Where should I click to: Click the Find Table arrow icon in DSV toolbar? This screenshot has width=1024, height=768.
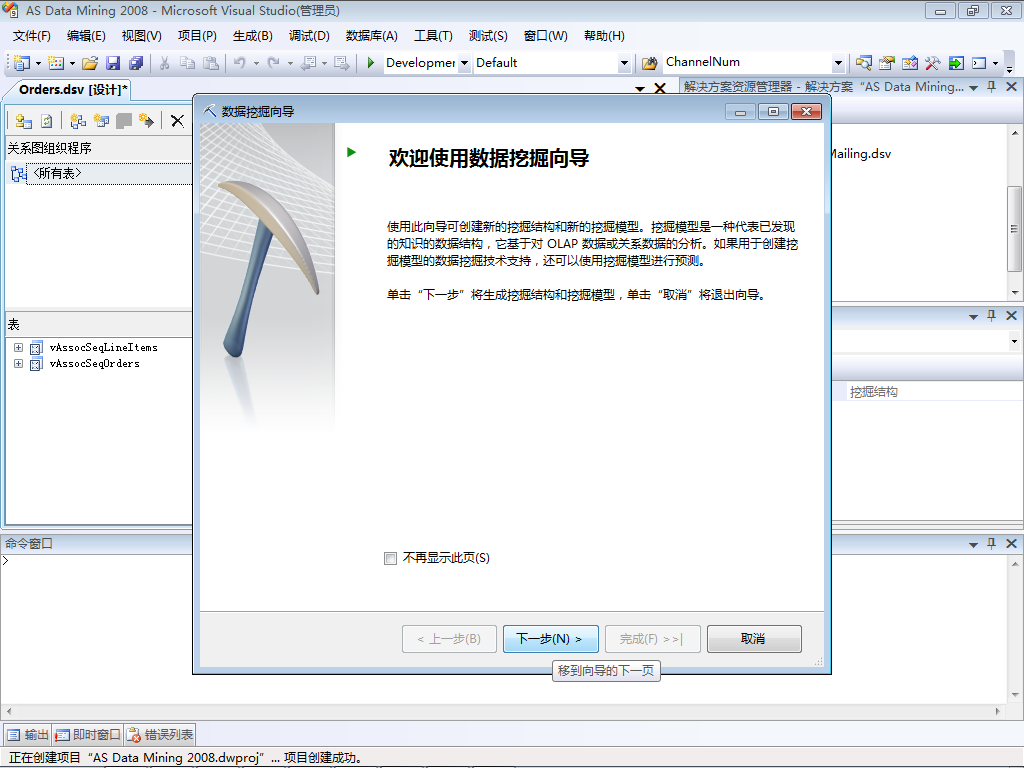[146, 121]
